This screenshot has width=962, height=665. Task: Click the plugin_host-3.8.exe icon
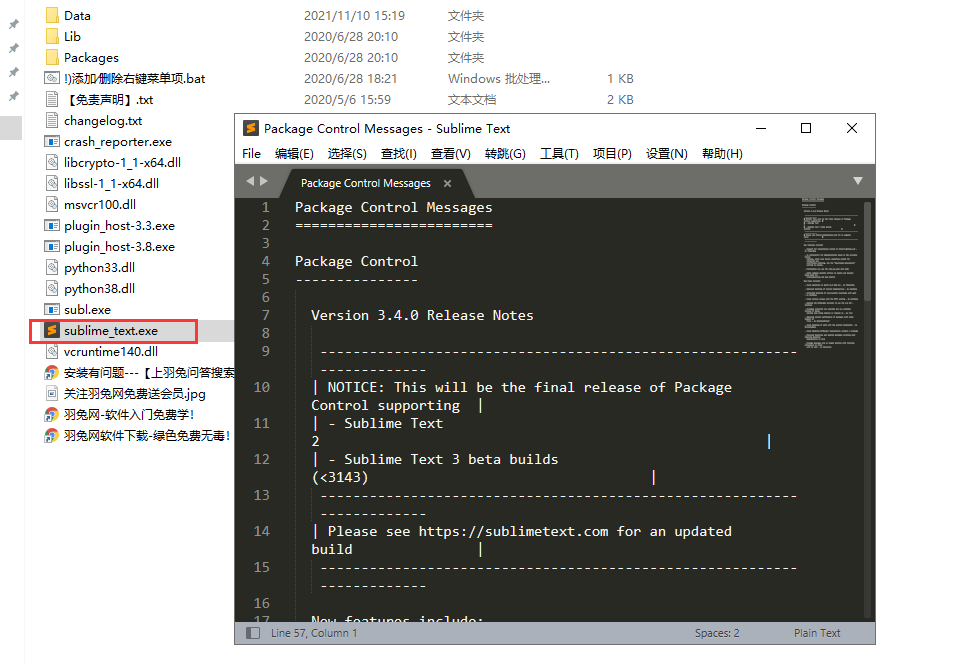(x=52, y=246)
